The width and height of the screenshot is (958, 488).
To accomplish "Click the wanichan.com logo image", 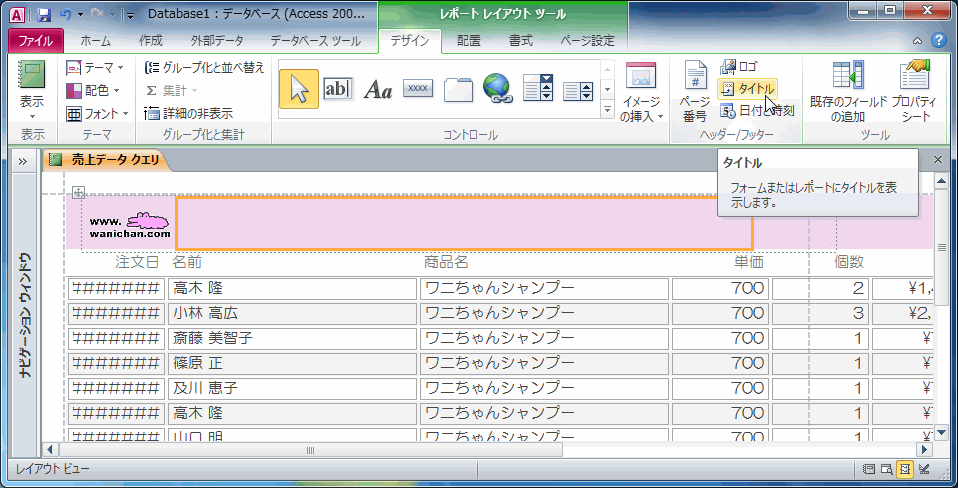I will coord(130,225).
